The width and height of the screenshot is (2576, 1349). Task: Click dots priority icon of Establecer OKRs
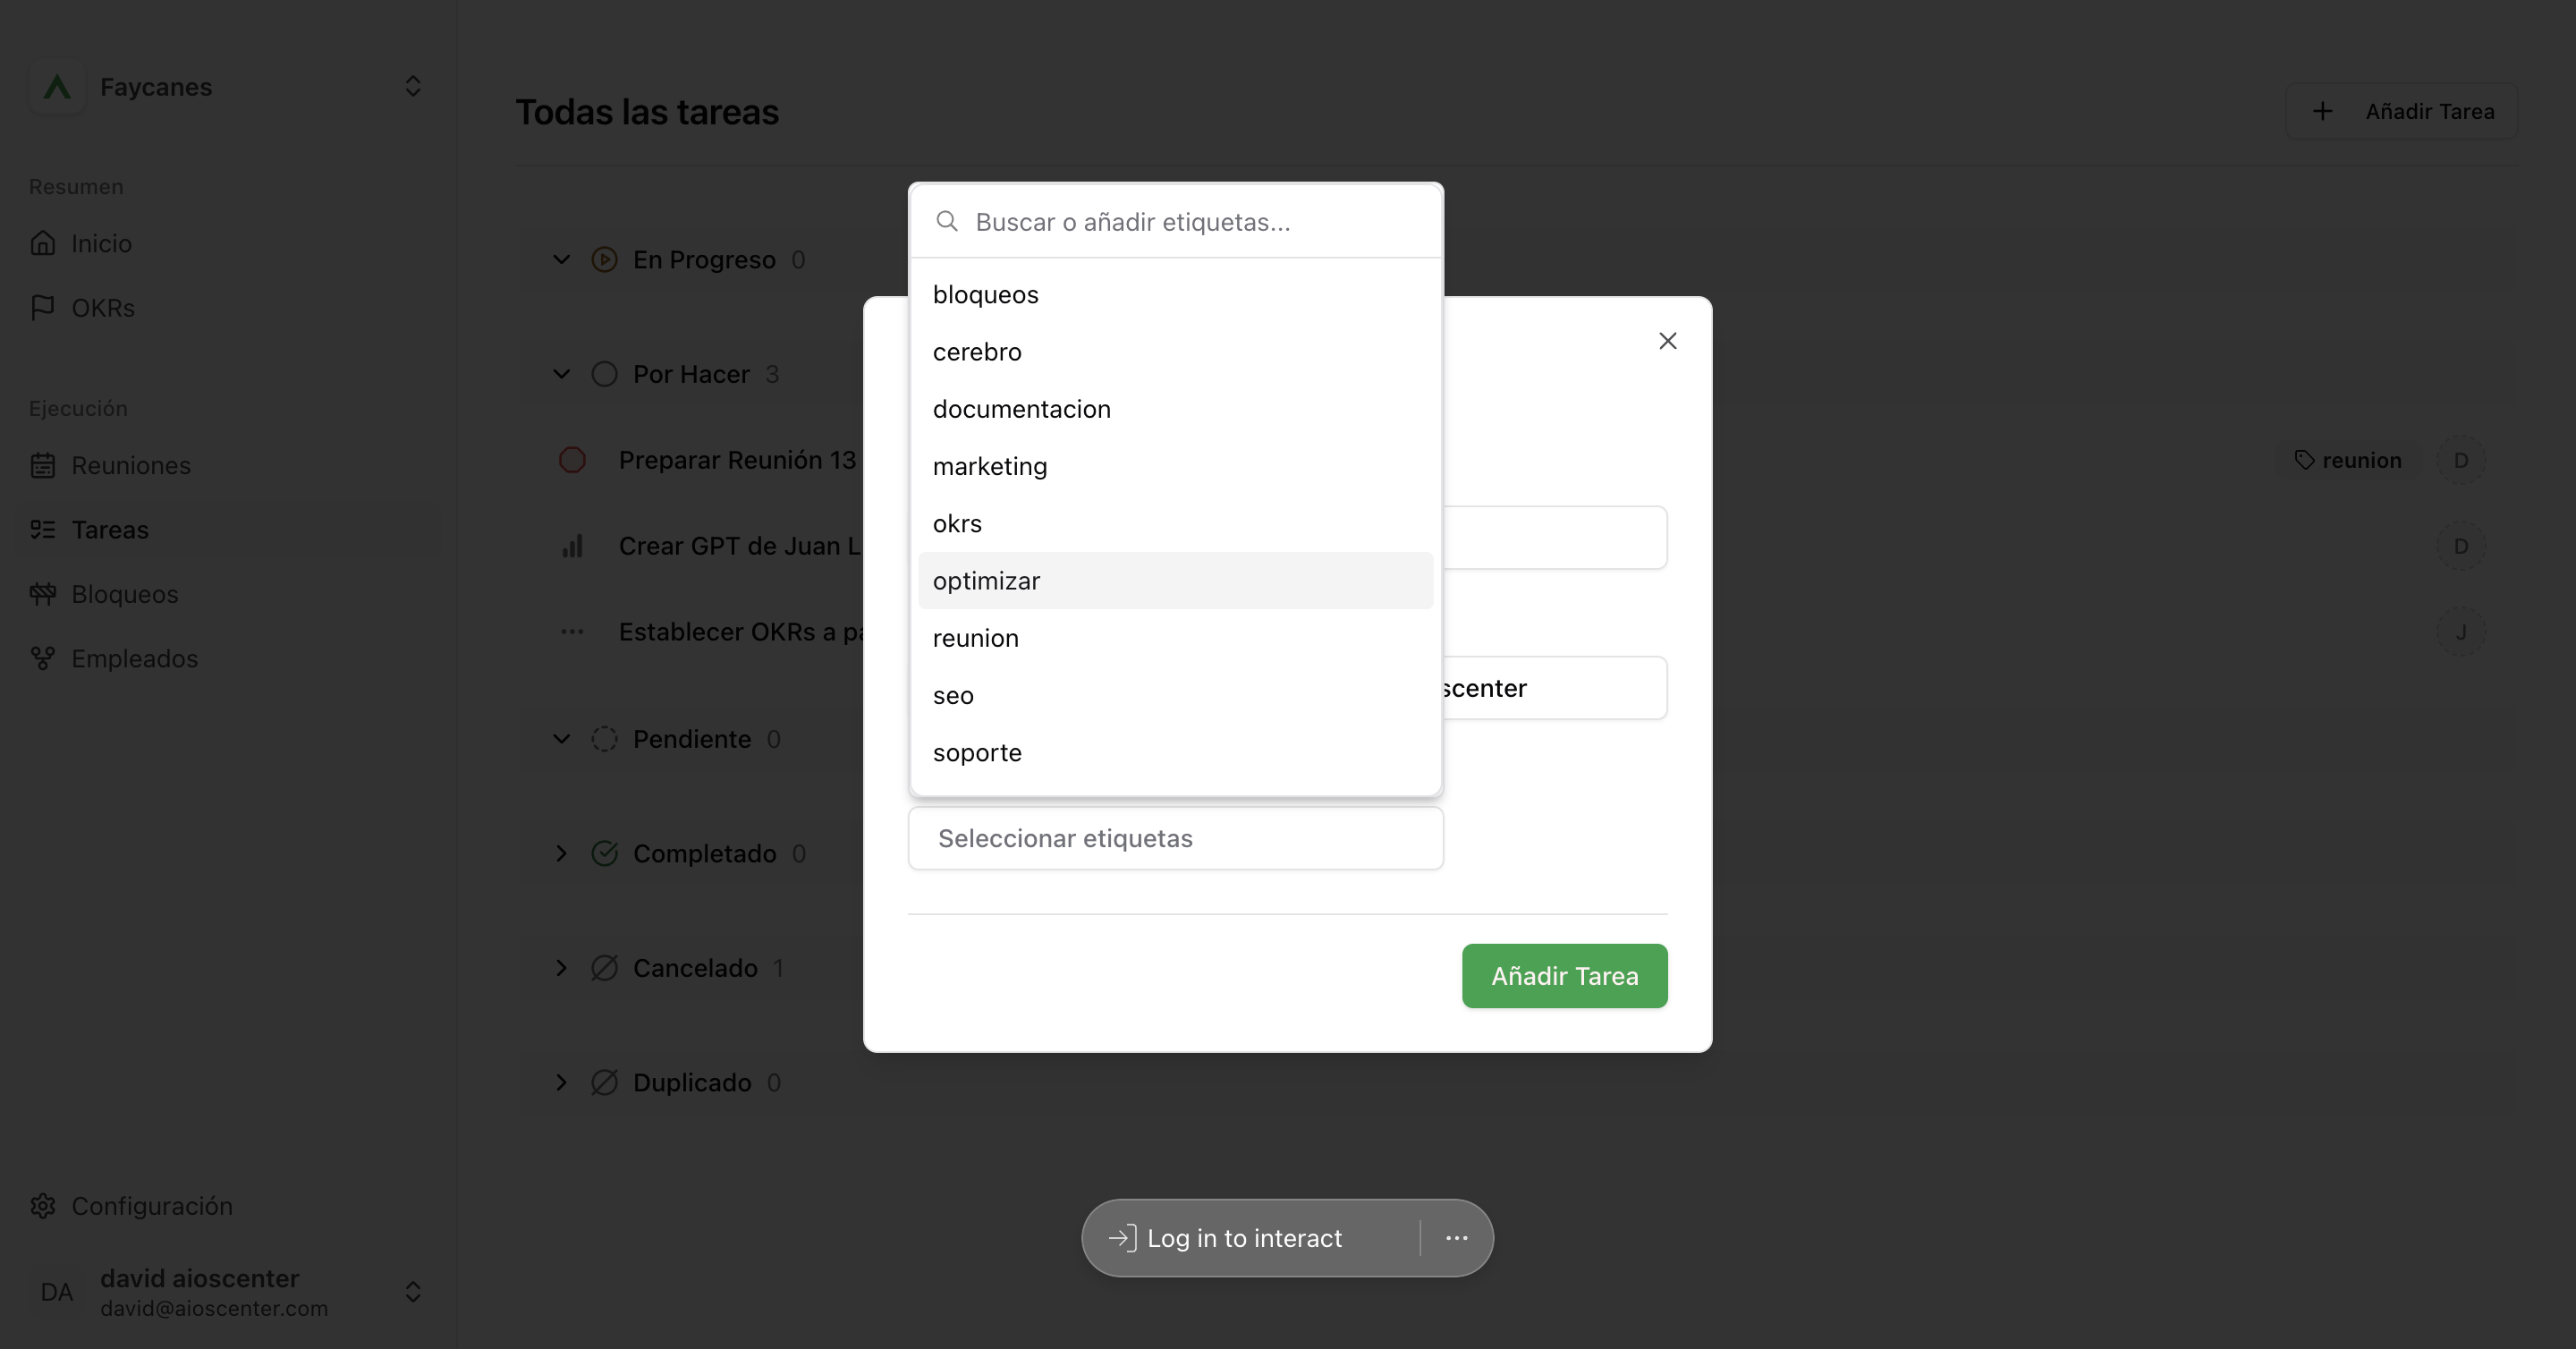click(x=572, y=632)
